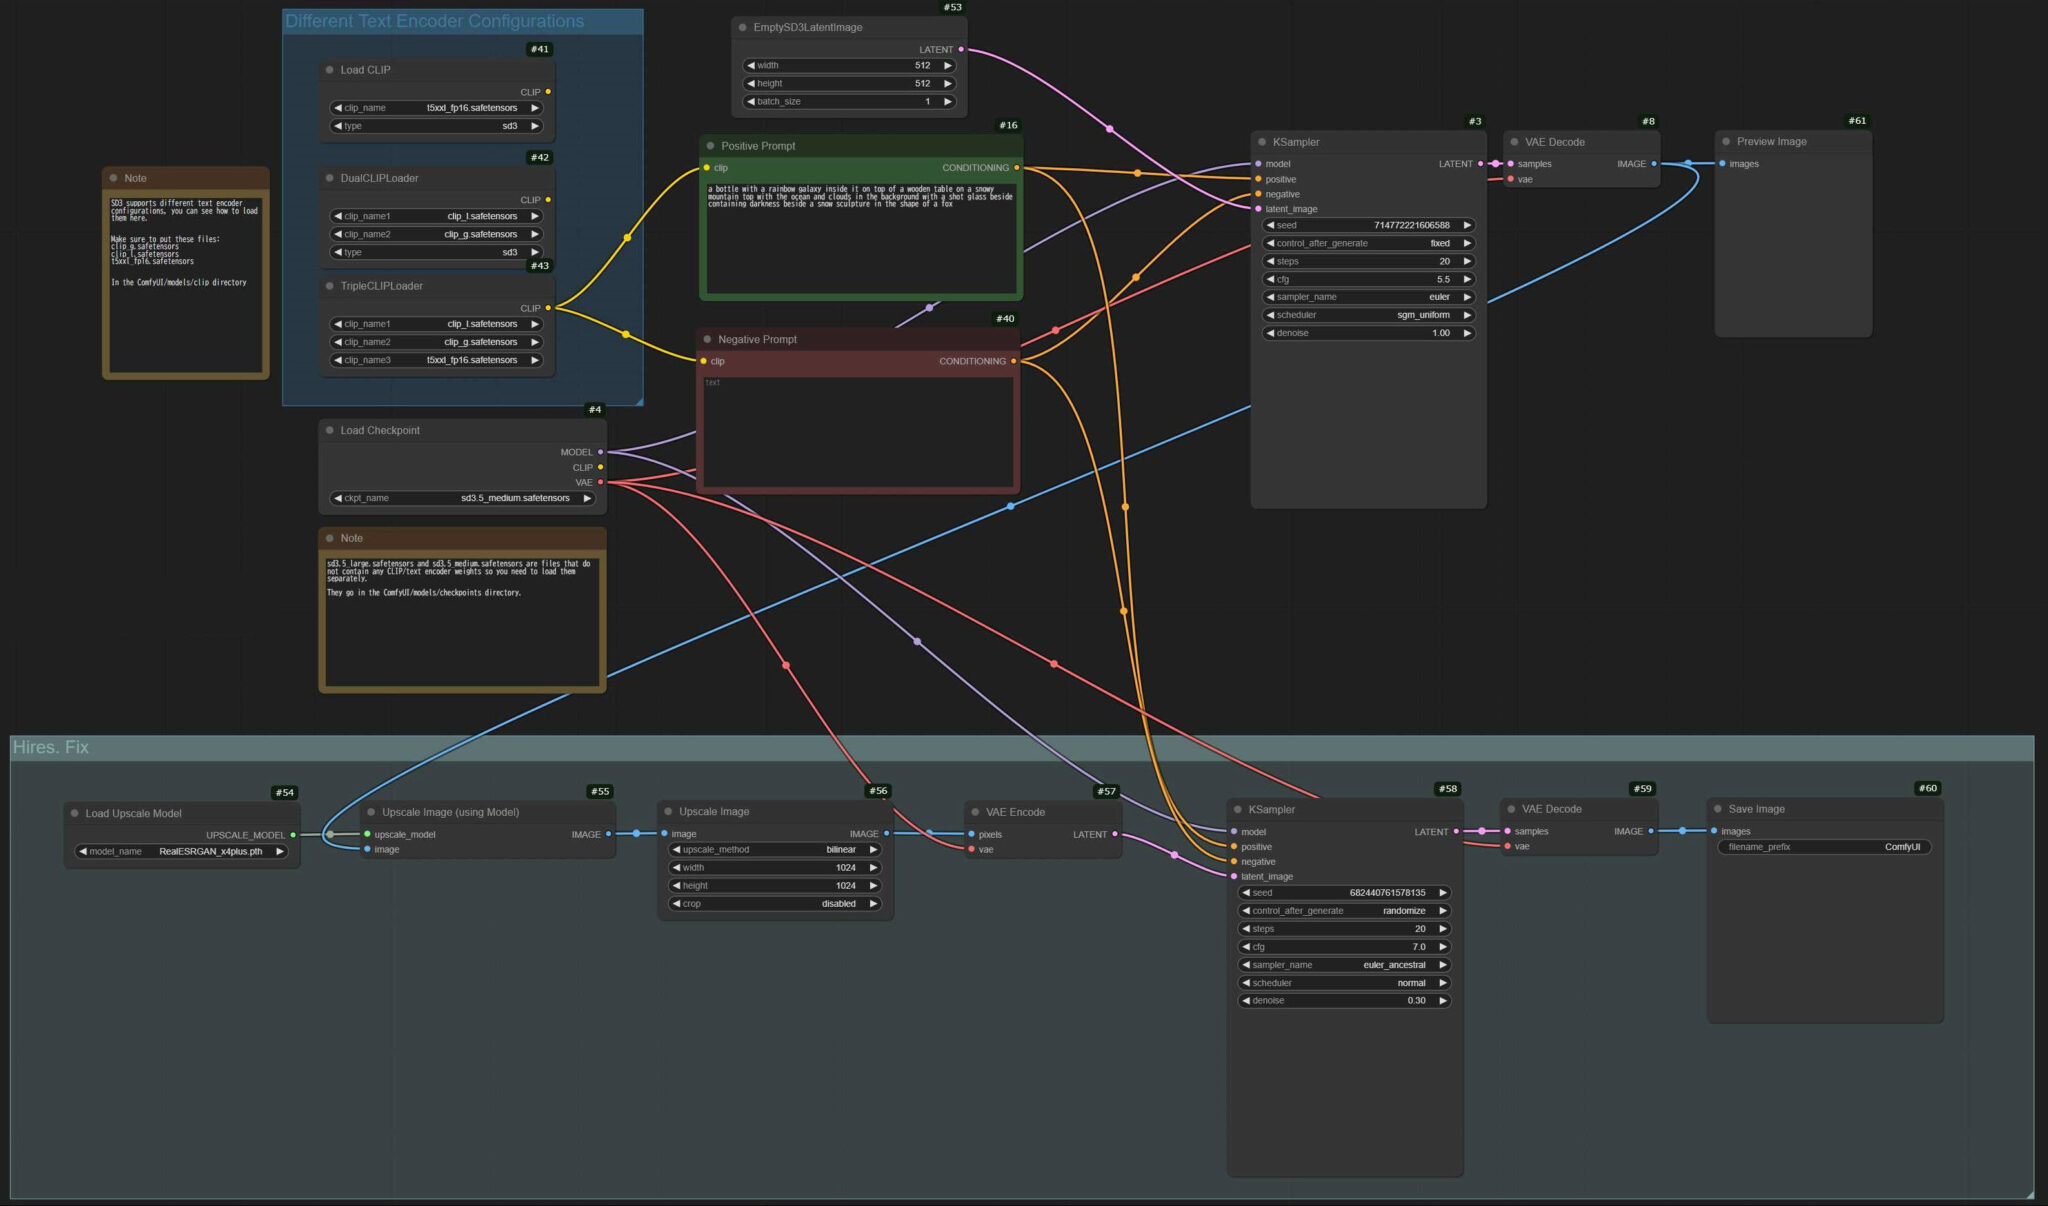Click the collapse dot on EmptySD3LatentImage node

[742, 27]
